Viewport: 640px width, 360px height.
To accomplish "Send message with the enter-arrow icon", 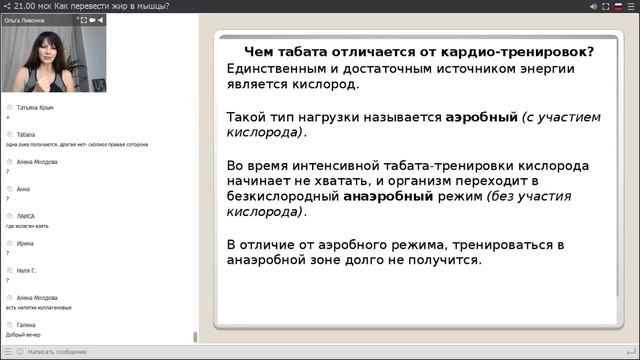I will (631, 351).
